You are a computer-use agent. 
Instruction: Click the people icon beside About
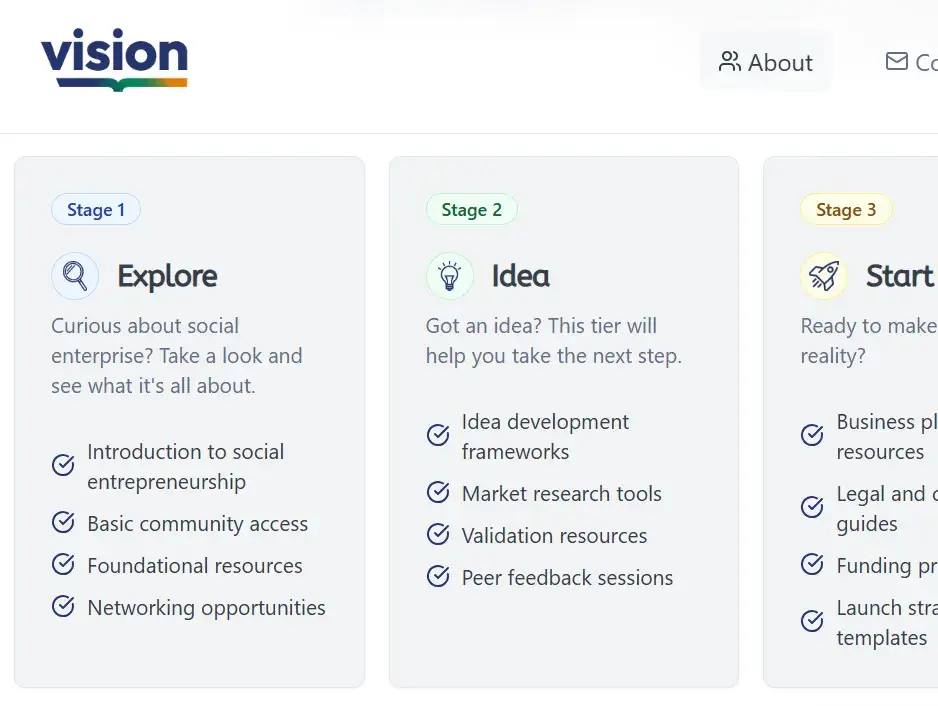[730, 62]
